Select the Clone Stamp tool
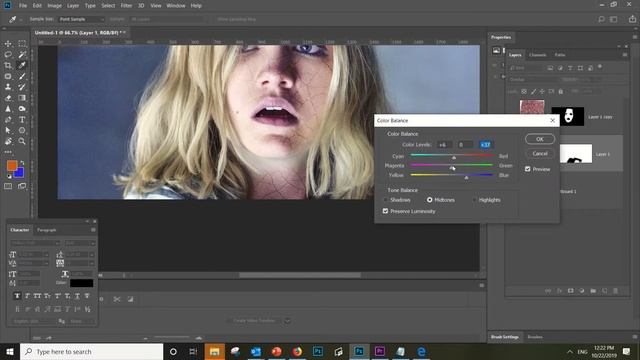The height and width of the screenshot is (360, 640). pyautogui.click(x=8, y=87)
